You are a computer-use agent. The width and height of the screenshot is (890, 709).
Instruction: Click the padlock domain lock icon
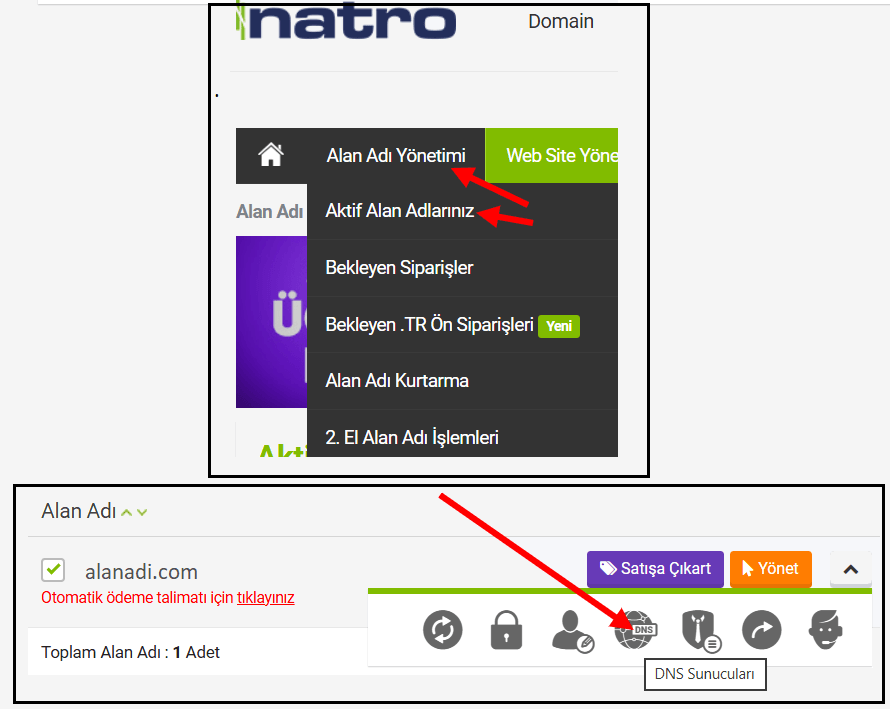(506, 630)
